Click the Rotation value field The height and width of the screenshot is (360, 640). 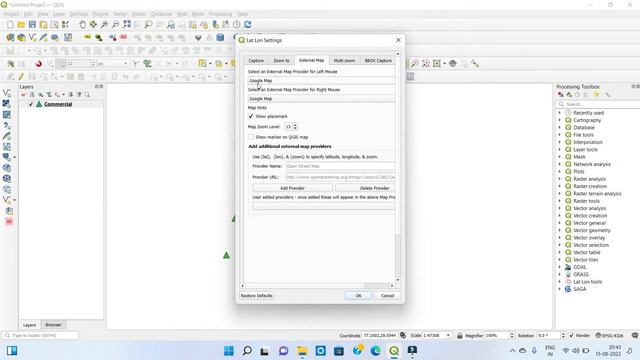coord(548,336)
